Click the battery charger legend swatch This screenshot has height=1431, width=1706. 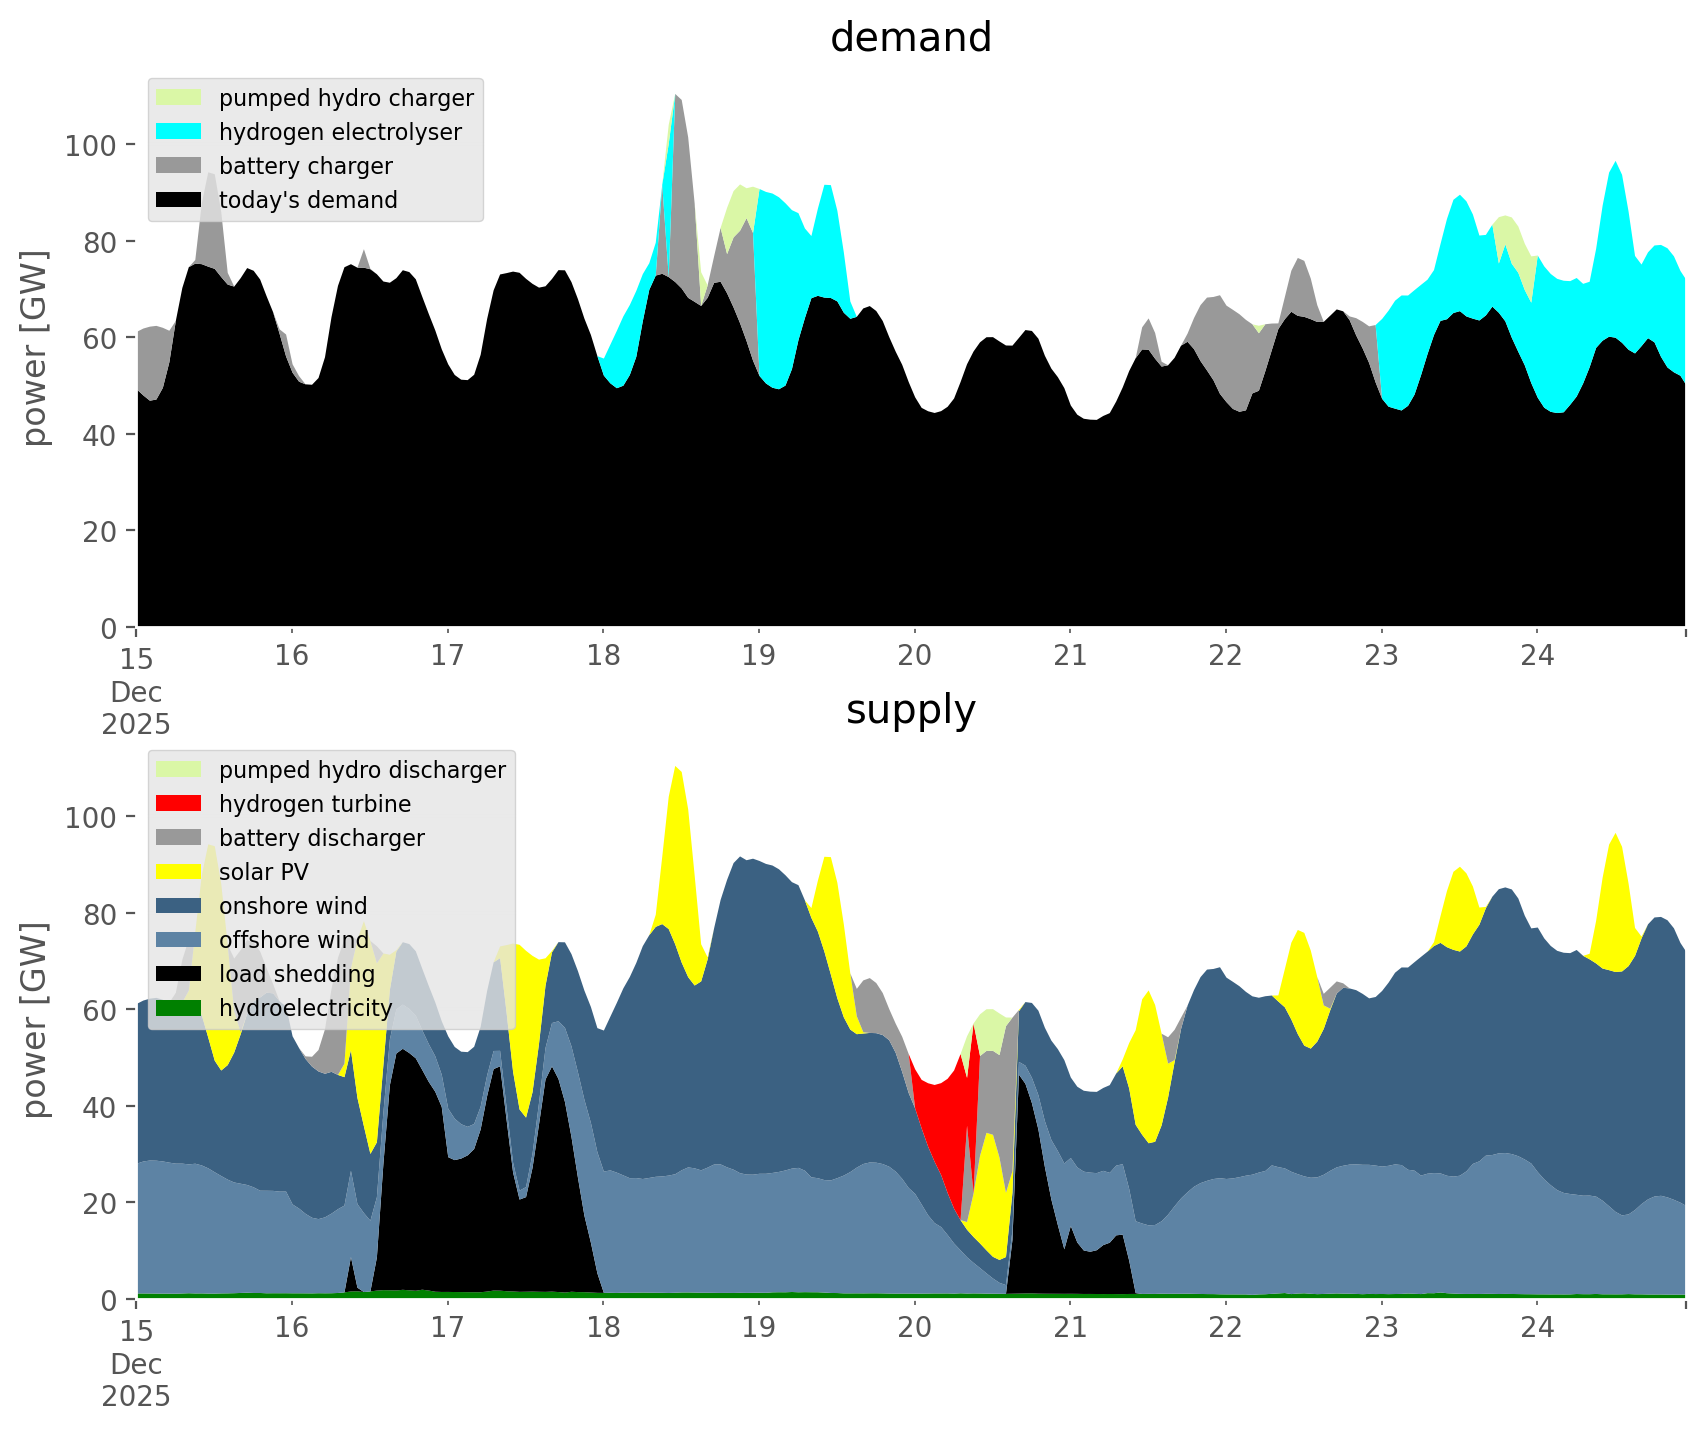(x=179, y=166)
